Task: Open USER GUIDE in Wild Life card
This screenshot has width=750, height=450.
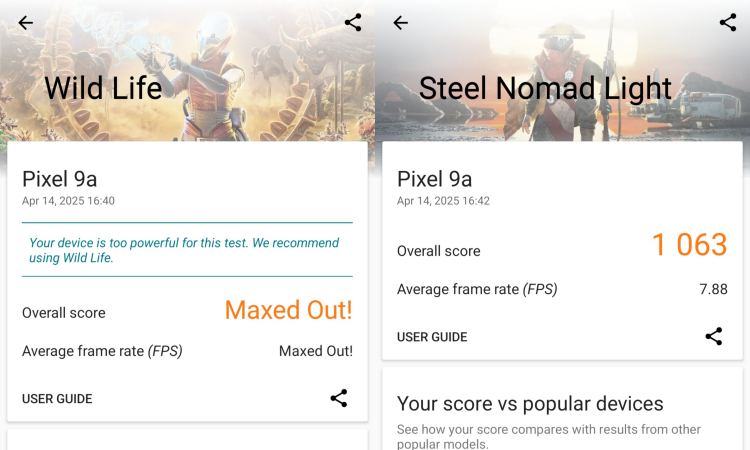Action: (x=57, y=399)
